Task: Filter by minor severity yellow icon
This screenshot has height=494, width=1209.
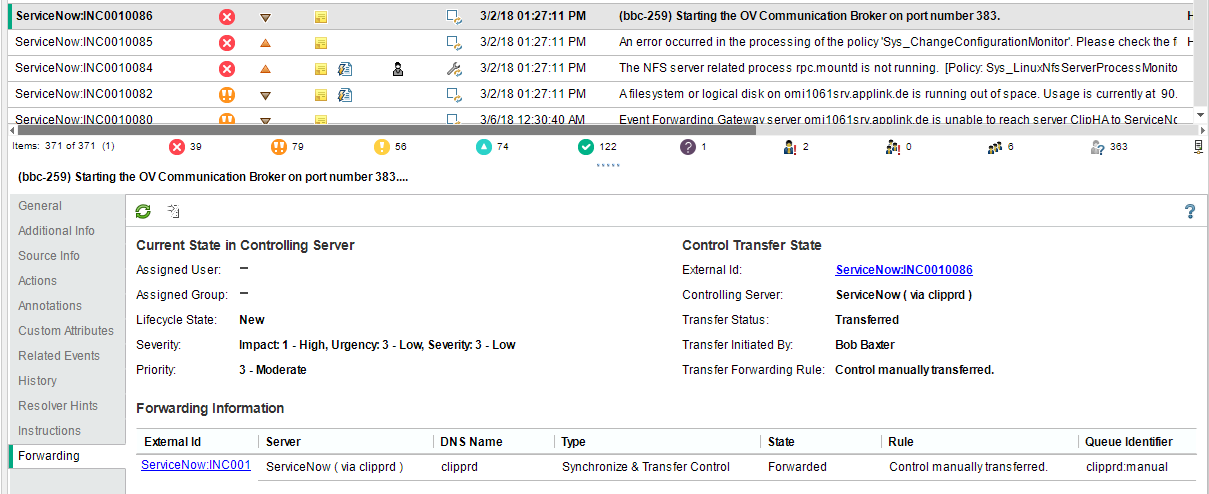Action: [x=382, y=147]
